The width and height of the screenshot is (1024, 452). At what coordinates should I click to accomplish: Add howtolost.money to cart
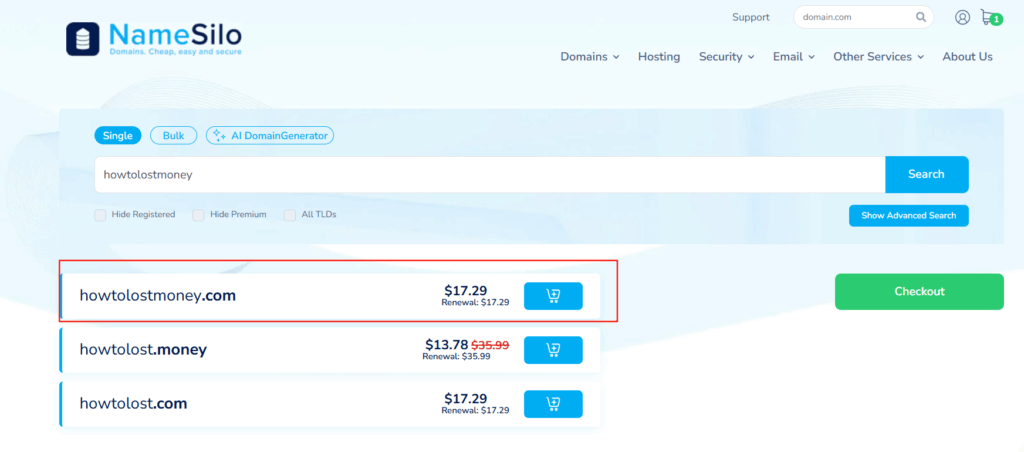[x=553, y=350]
